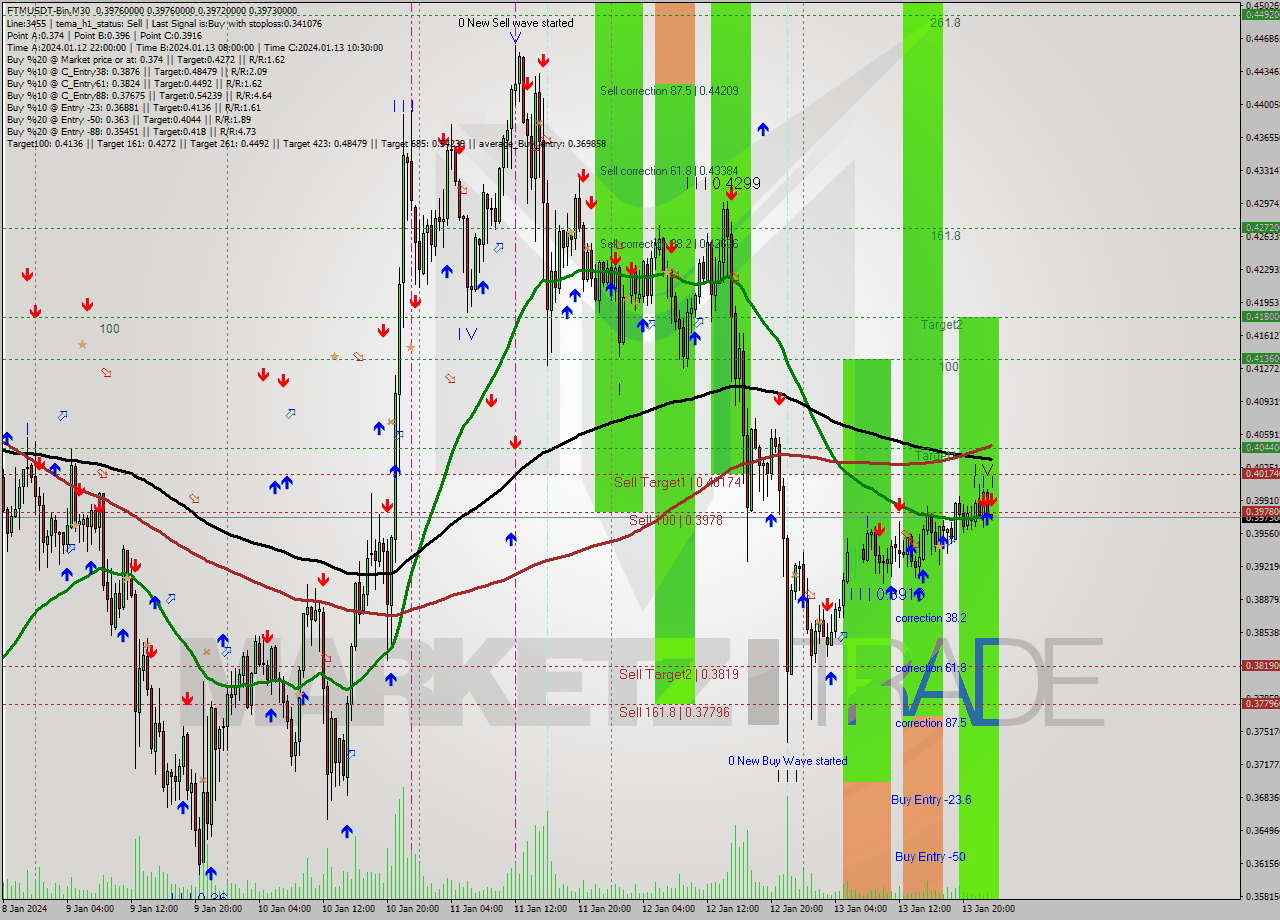Viewport: 1280px width, 920px height.
Task: Click '0 New Buy Wave started' label
Action: click(x=787, y=761)
